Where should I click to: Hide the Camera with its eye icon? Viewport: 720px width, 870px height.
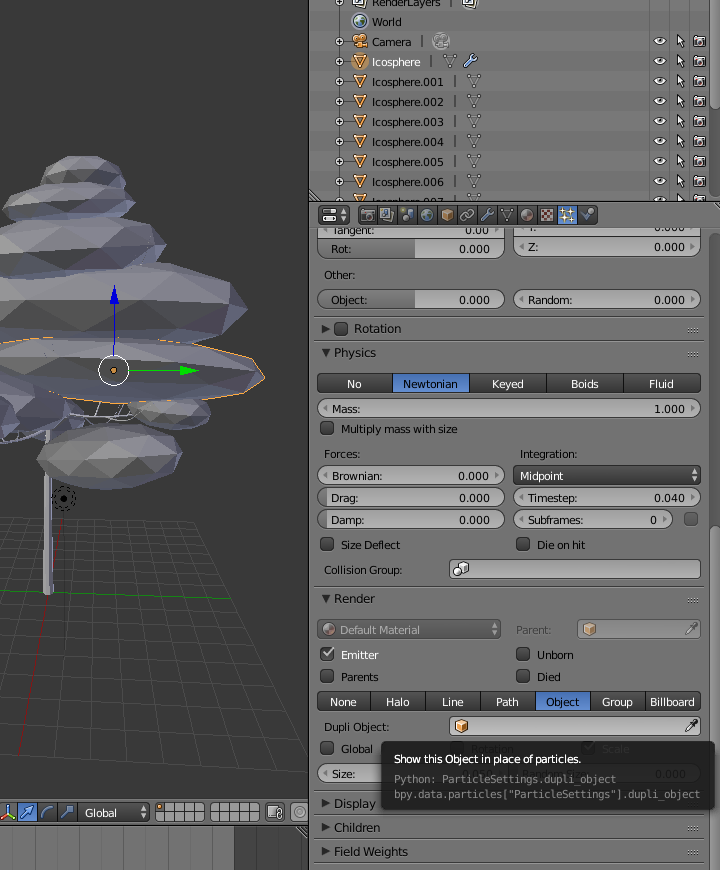pyautogui.click(x=660, y=42)
